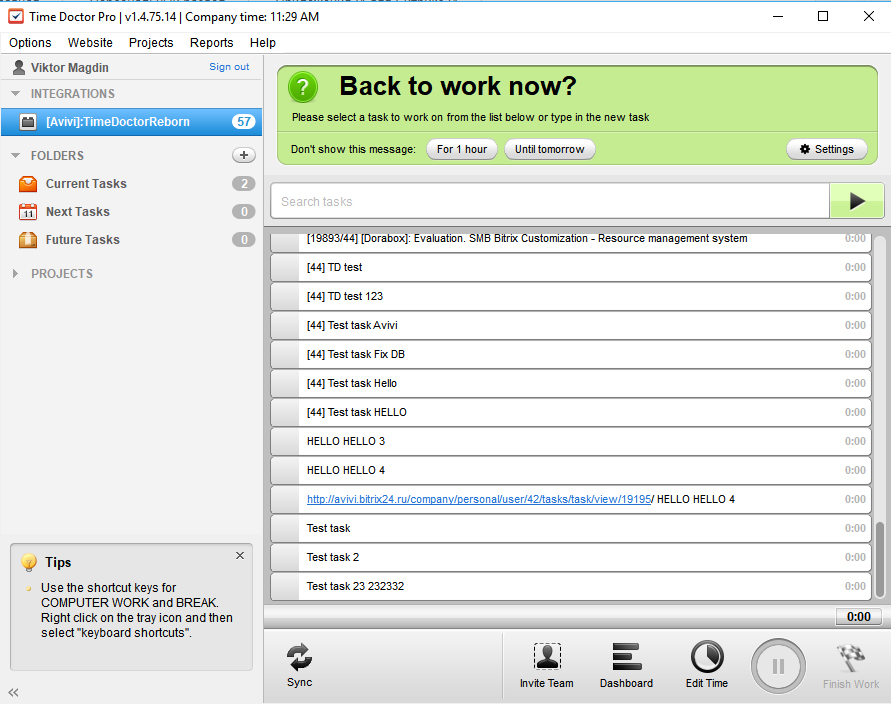Open the Options menu

point(30,43)
